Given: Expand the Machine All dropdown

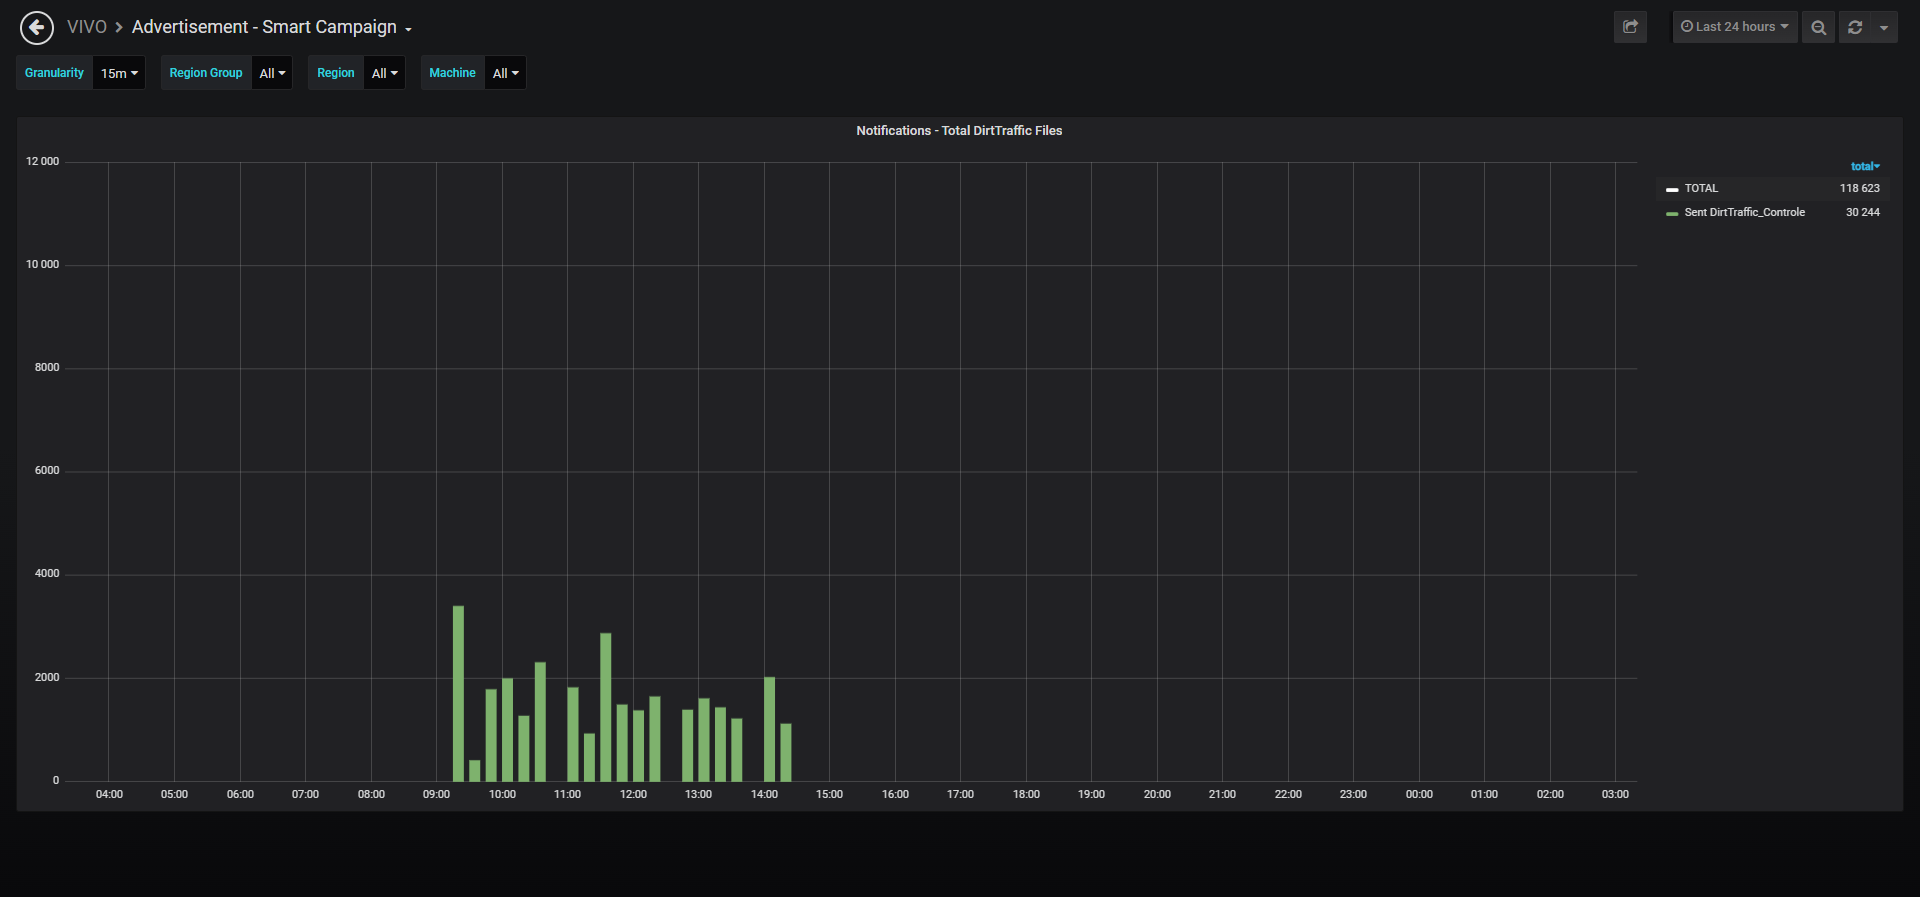Looking at the screenshot, I should [505, 73].
